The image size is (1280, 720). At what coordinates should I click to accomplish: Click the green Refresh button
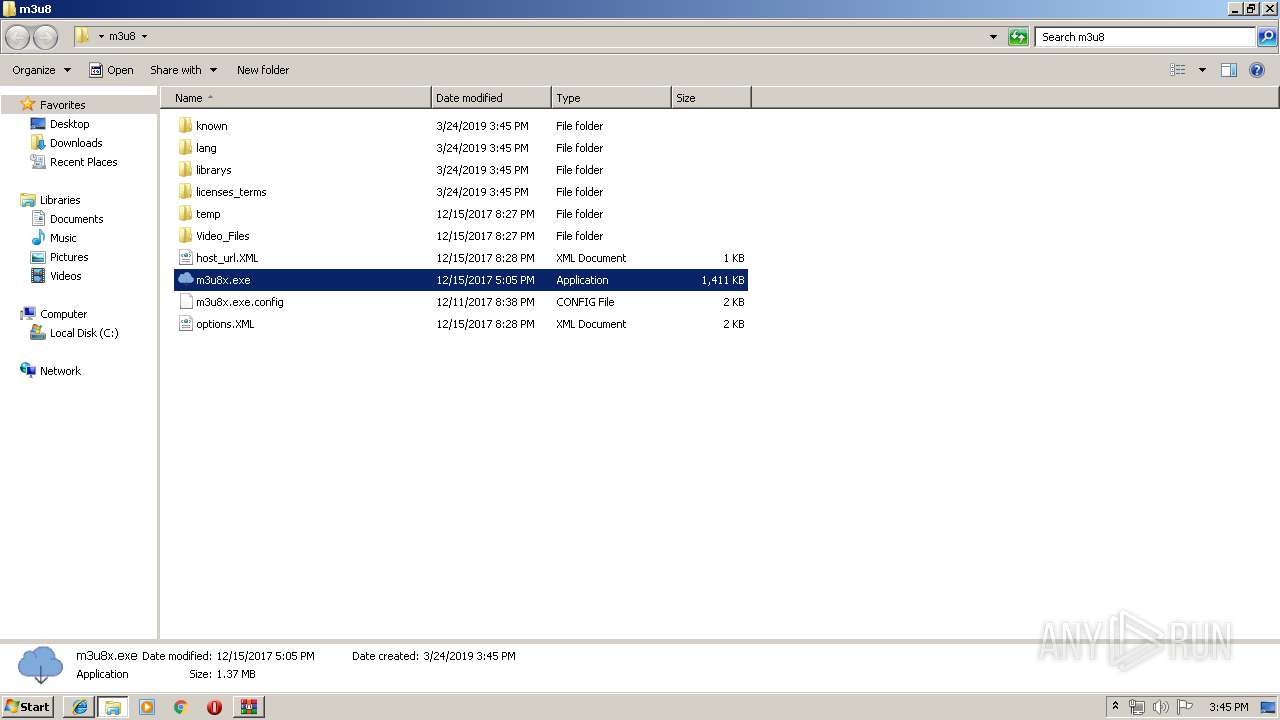1018,37
